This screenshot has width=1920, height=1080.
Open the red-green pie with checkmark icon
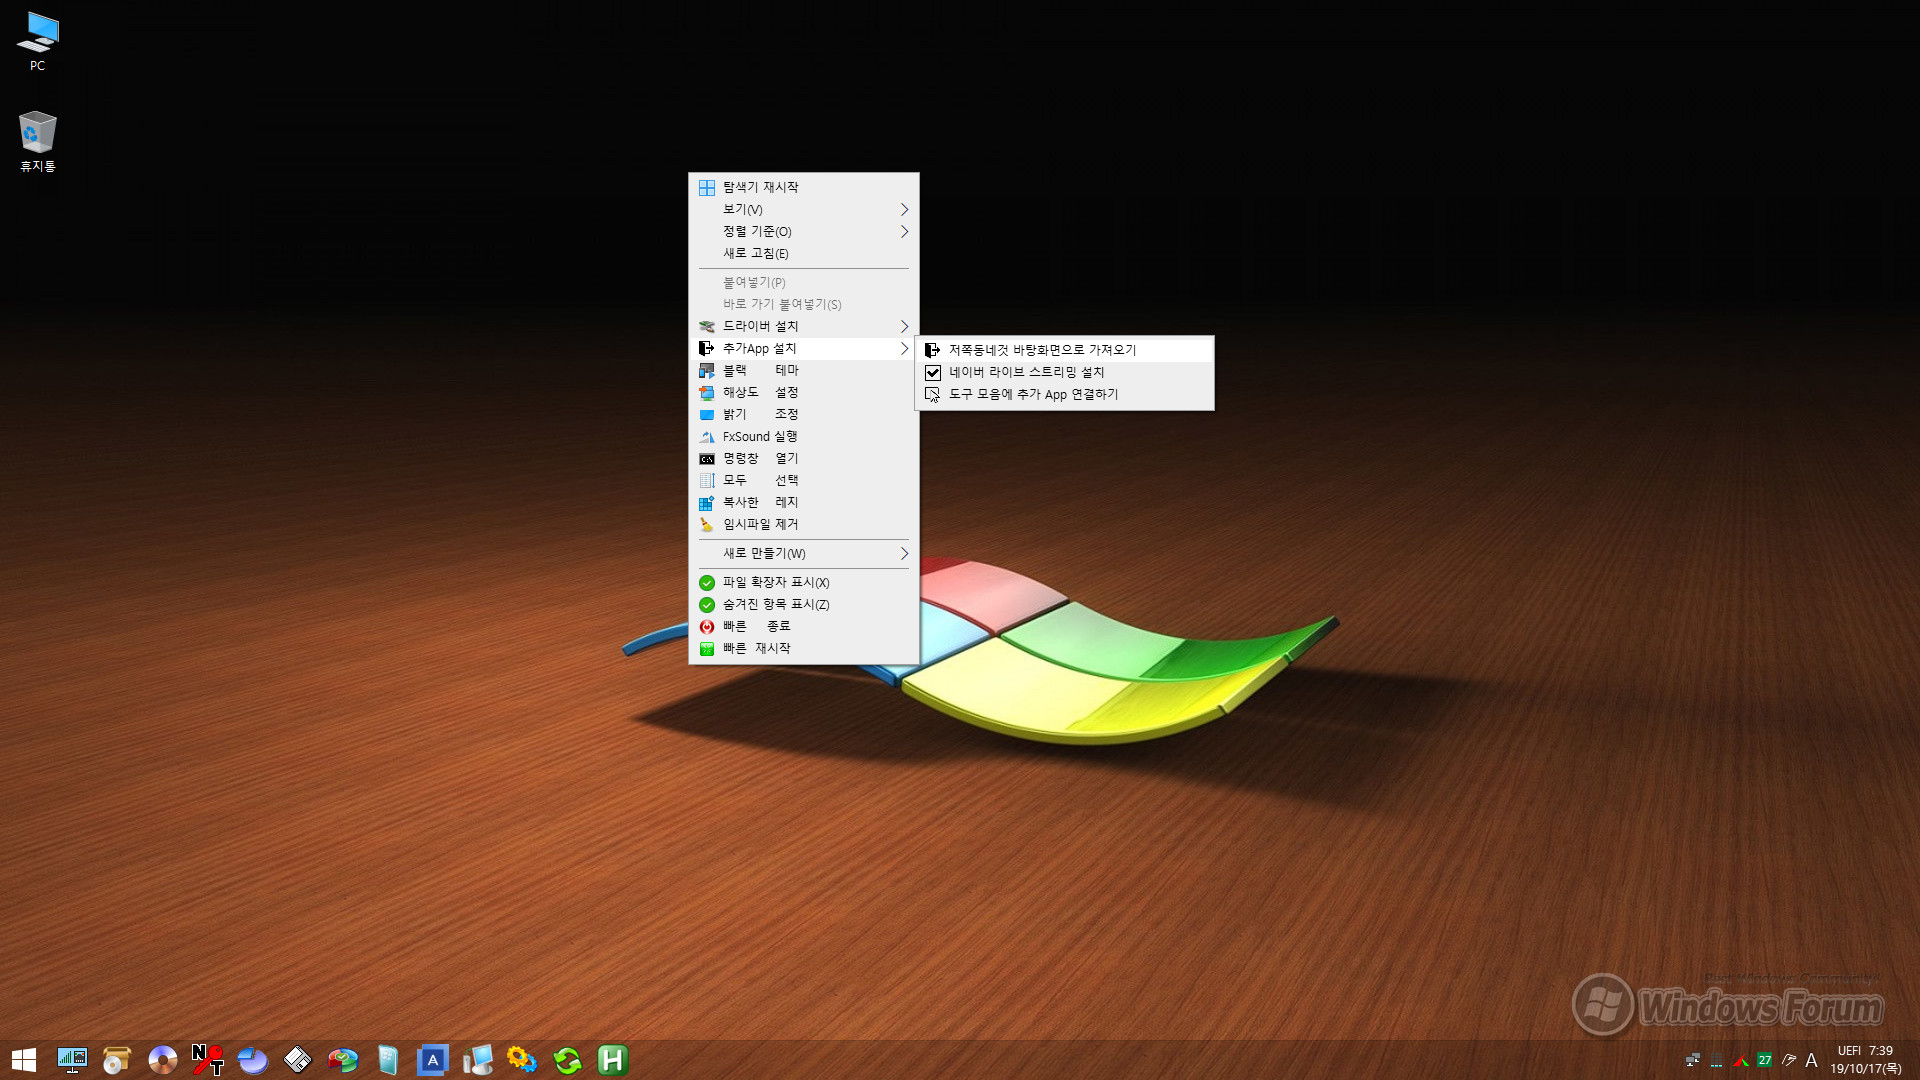pyautogui.click(x=342, y=1060)
